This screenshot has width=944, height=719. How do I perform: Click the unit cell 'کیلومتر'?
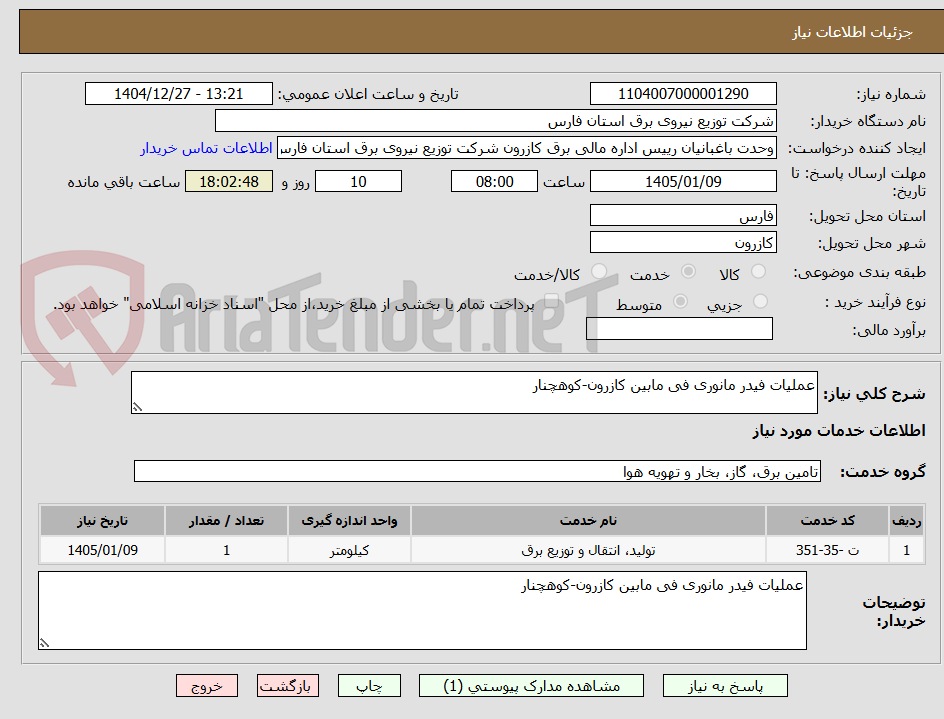(x=349, y=550)
